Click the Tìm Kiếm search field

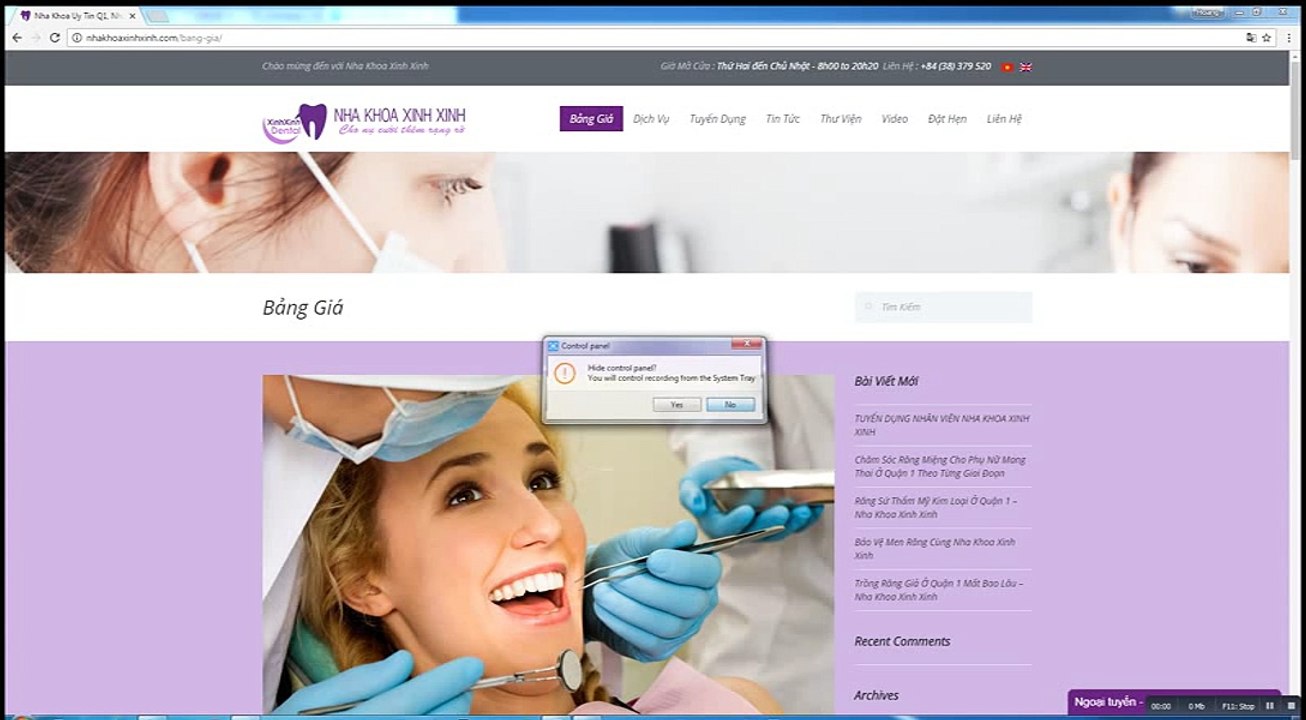943,307
